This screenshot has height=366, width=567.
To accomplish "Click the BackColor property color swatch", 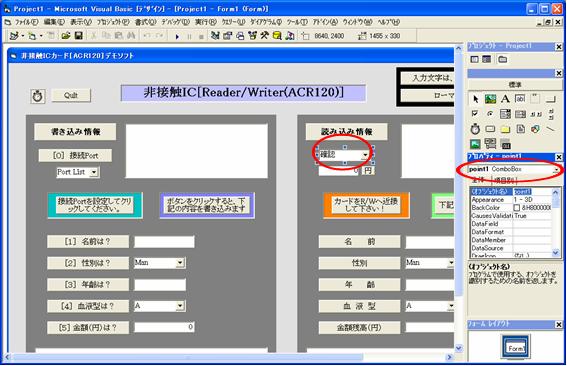I will coord(517,208).
